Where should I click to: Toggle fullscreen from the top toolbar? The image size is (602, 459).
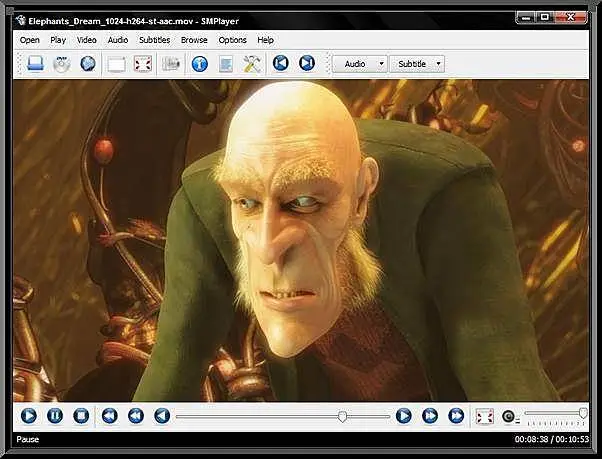(x=143, y=64)
